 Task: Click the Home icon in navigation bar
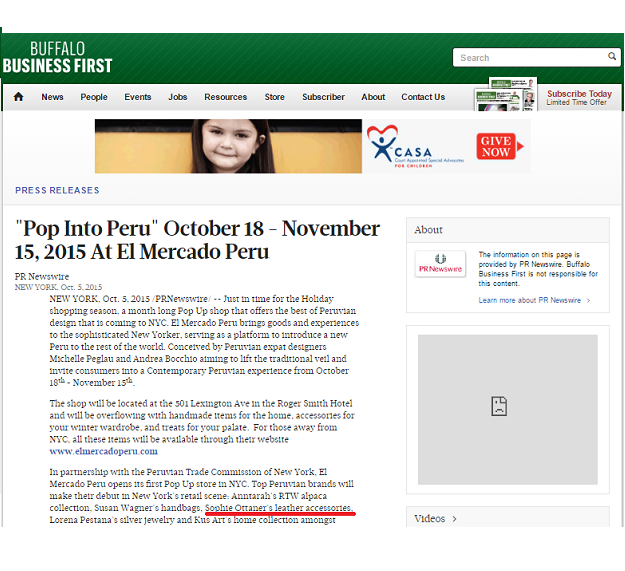click(x=17, y=97)
